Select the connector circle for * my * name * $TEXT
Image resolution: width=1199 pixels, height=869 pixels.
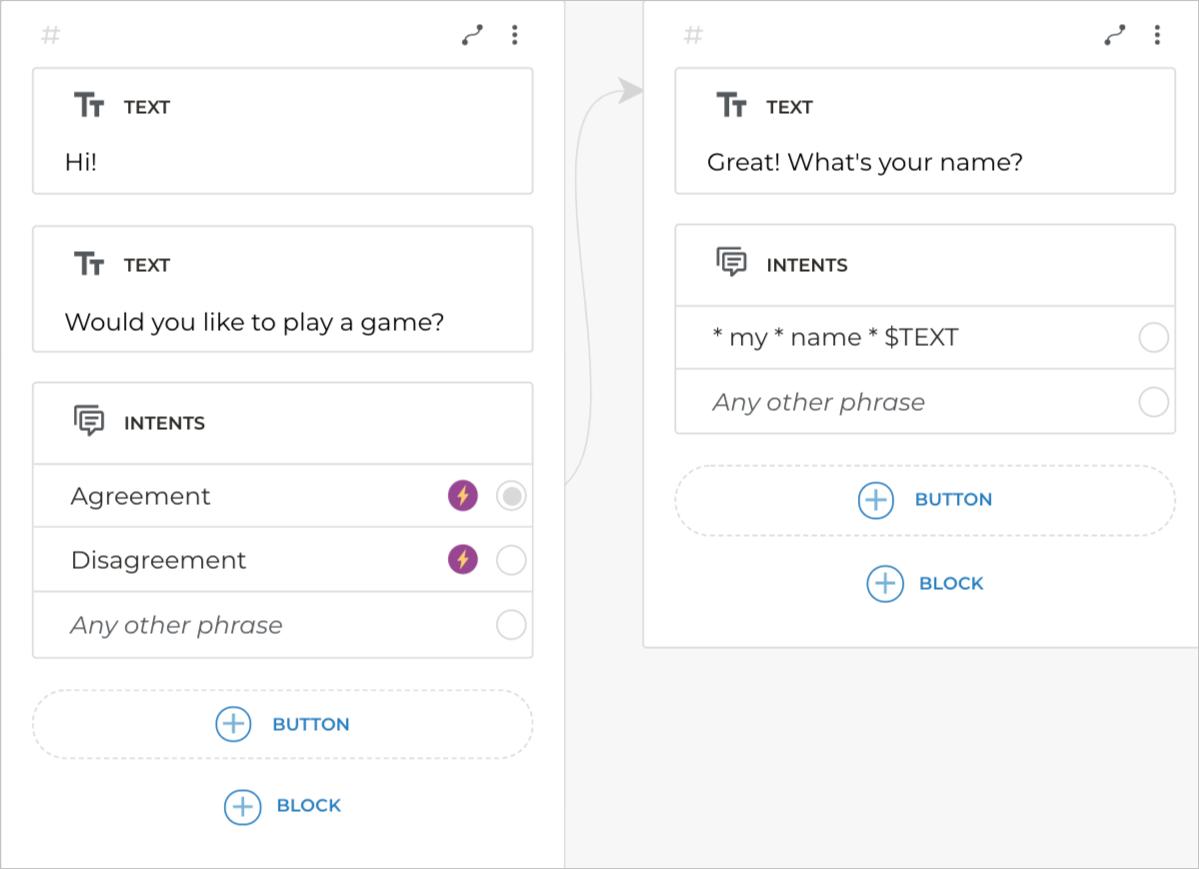(1153, 338)
